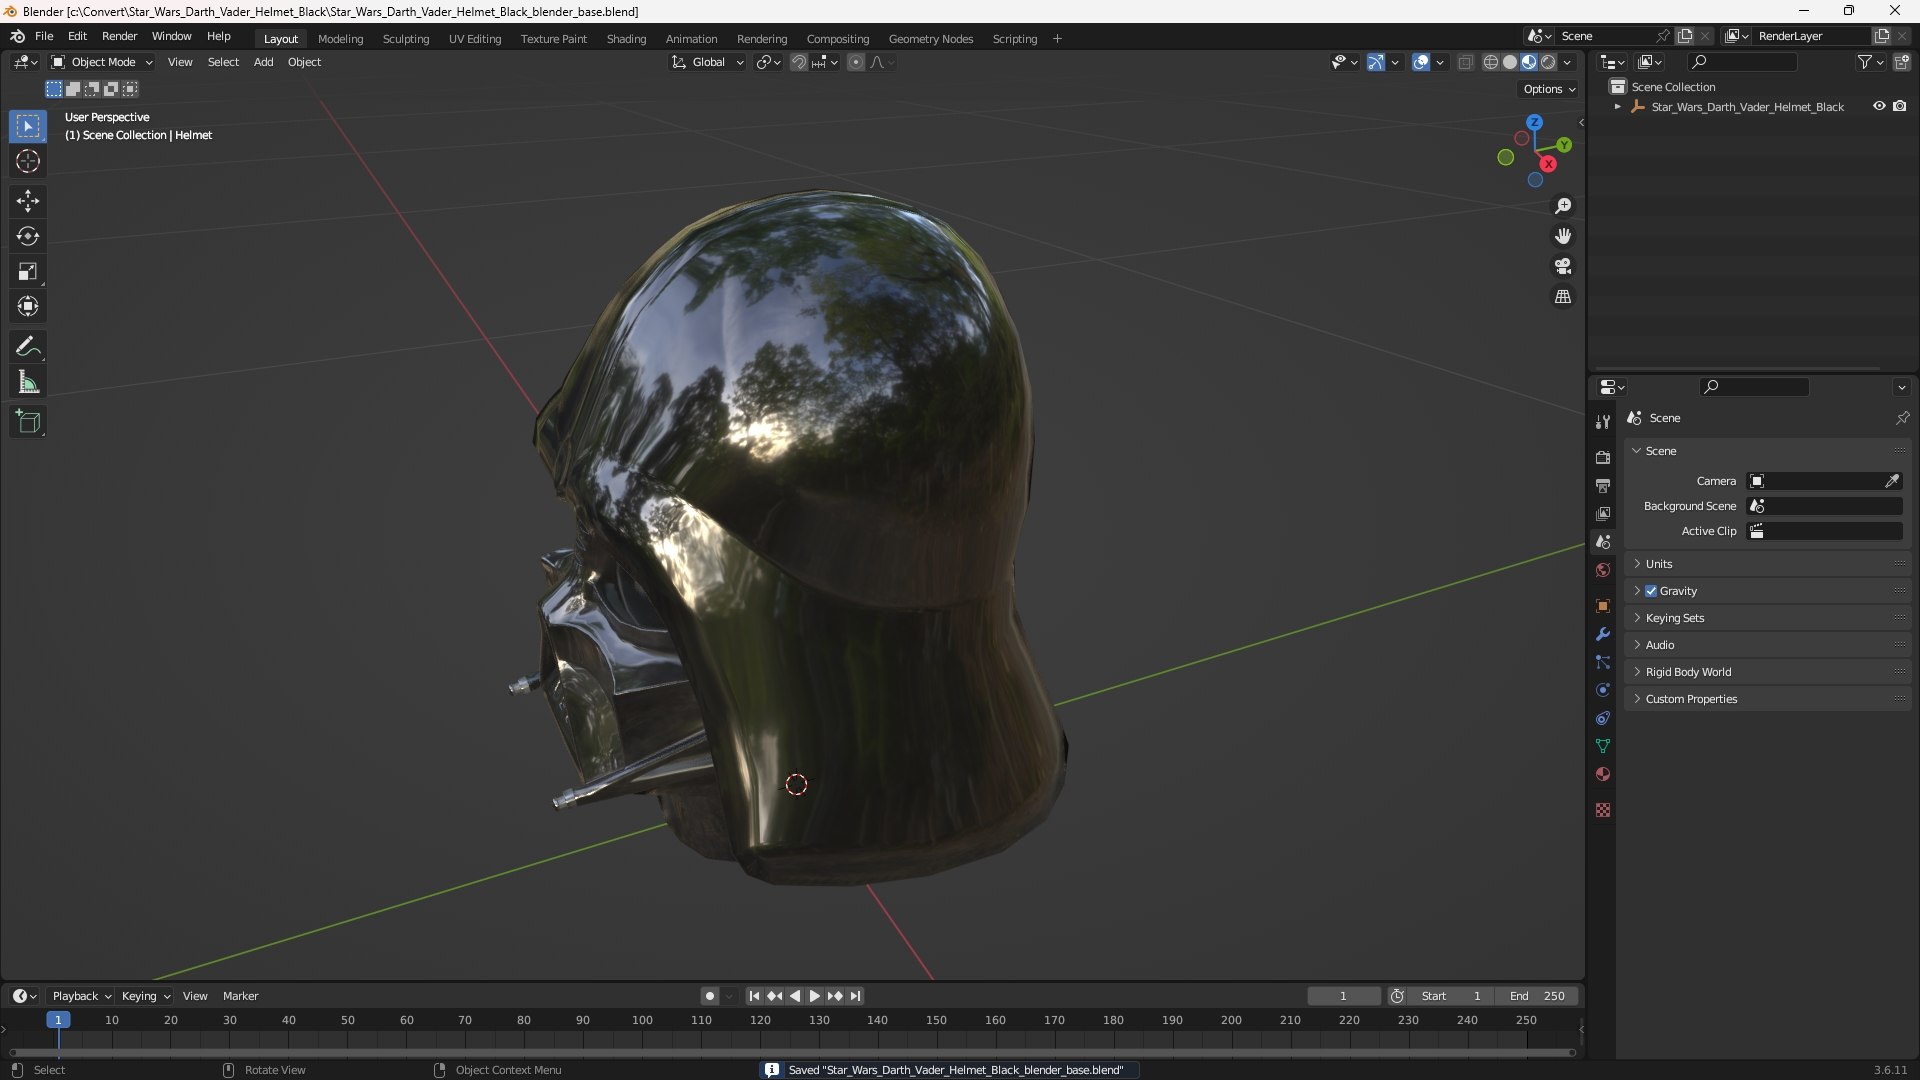Hide Star_Wars_Darth_Vader_Helmet_Black collection in viewport

click(1879, 106)
